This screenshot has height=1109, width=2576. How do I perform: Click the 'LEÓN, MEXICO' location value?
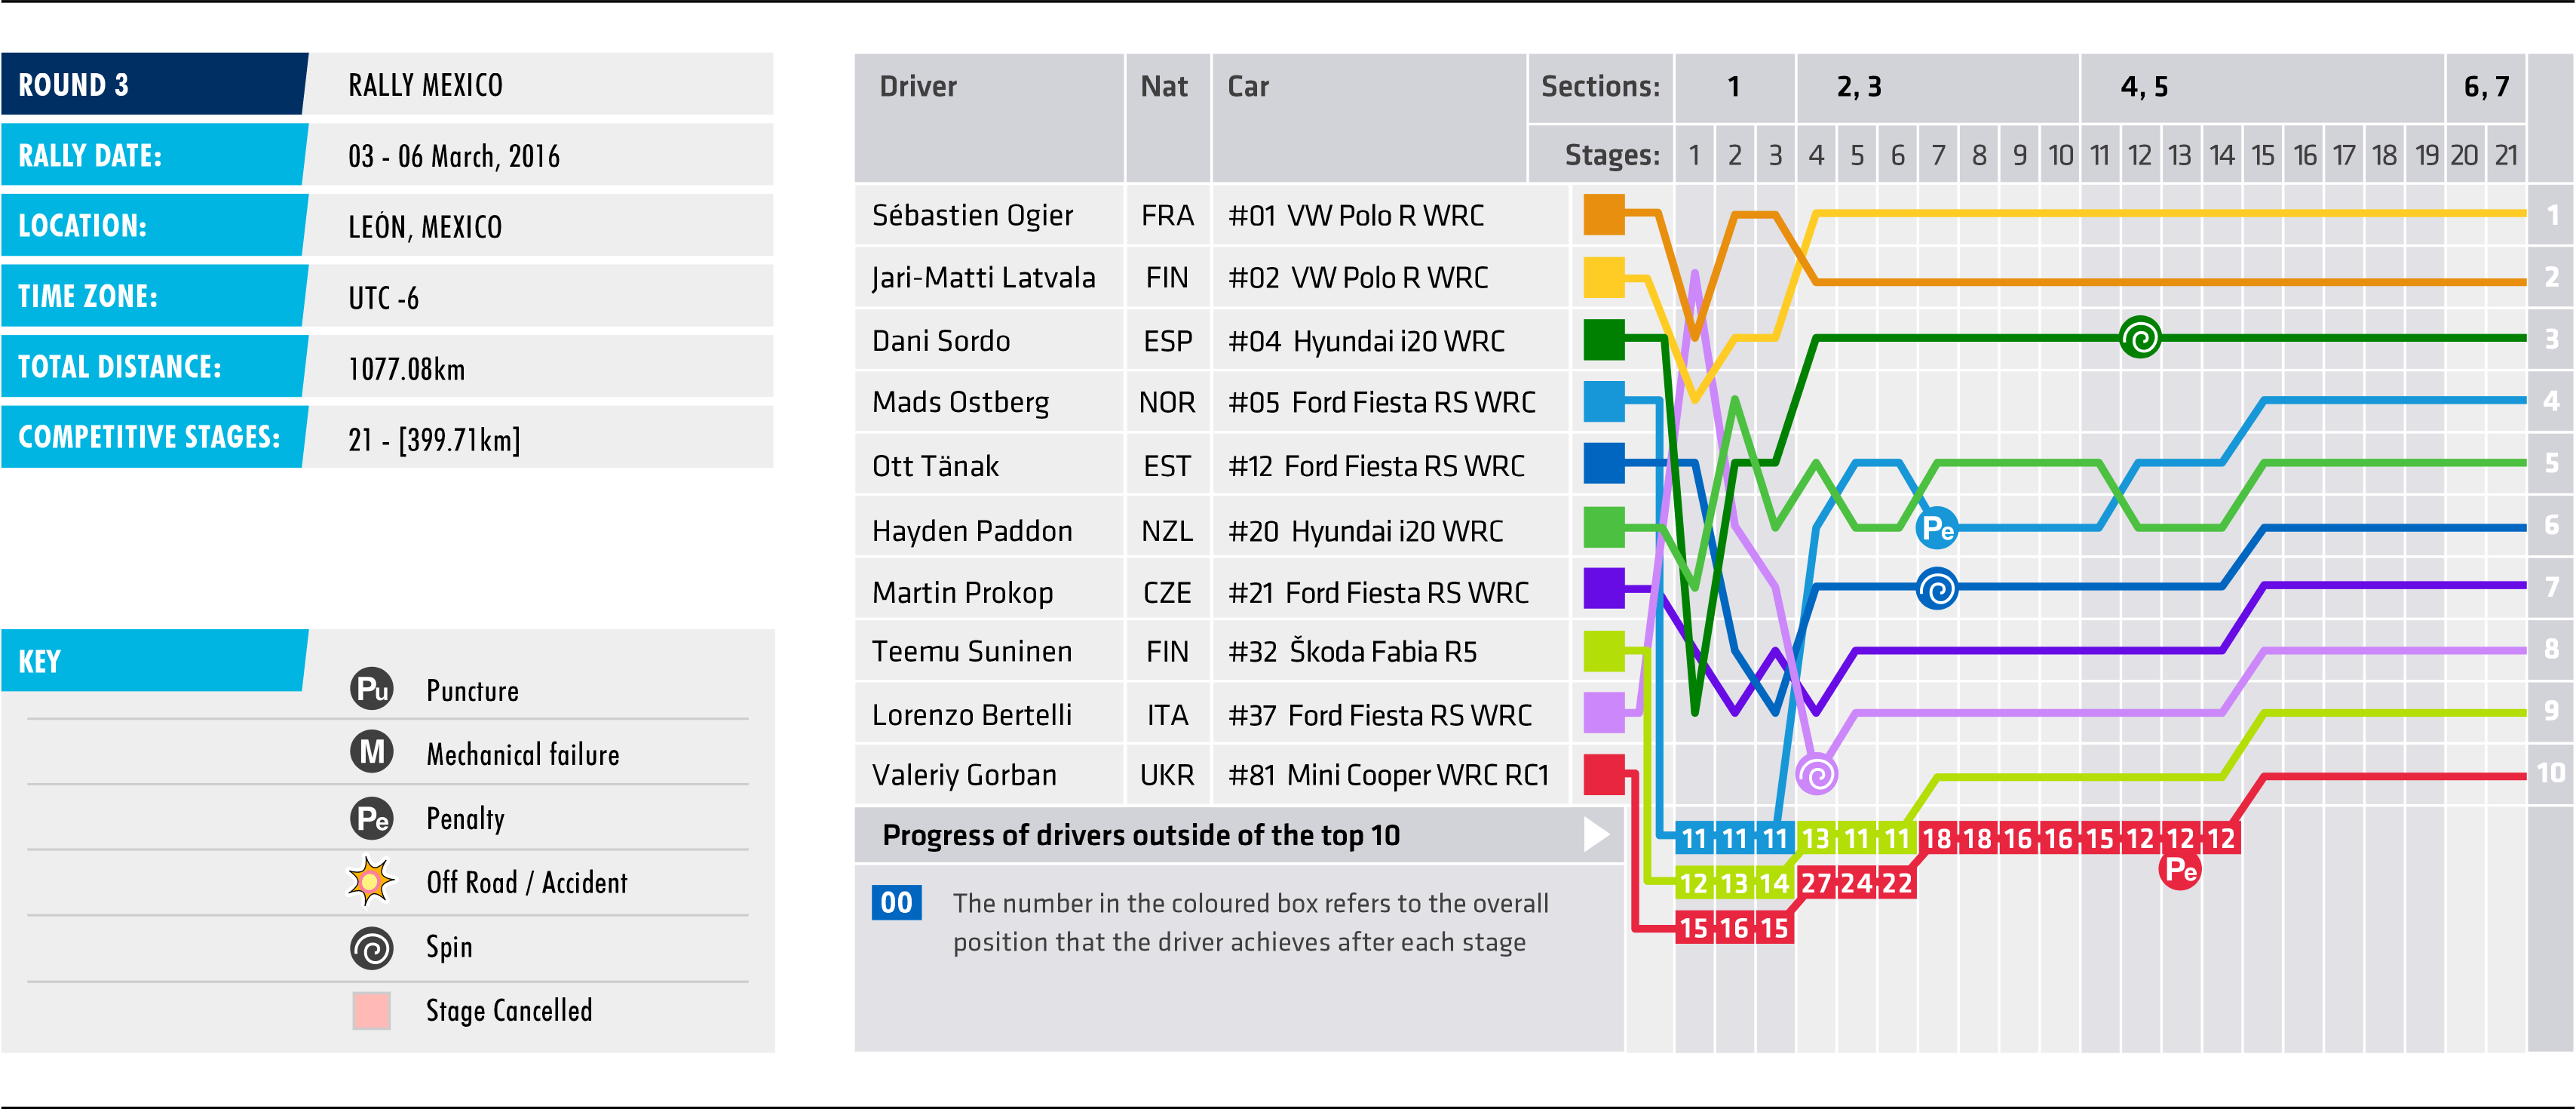[425, 227]
